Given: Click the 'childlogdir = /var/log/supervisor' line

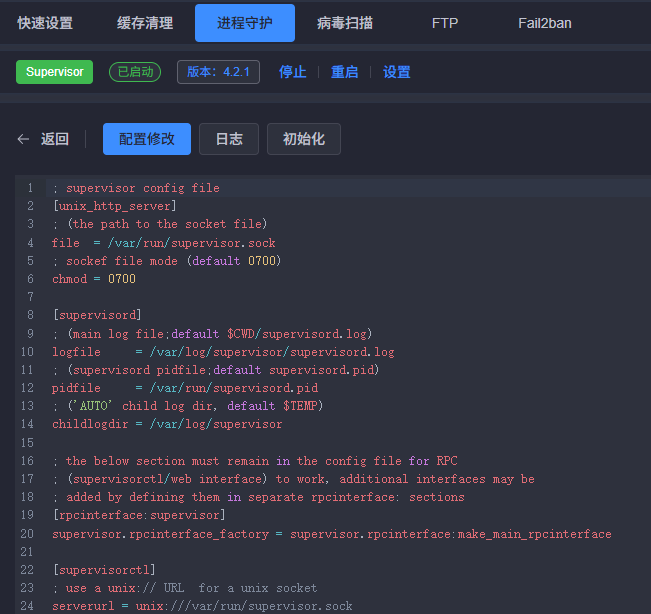Looking at the screenshot, I should pos(167,424).
